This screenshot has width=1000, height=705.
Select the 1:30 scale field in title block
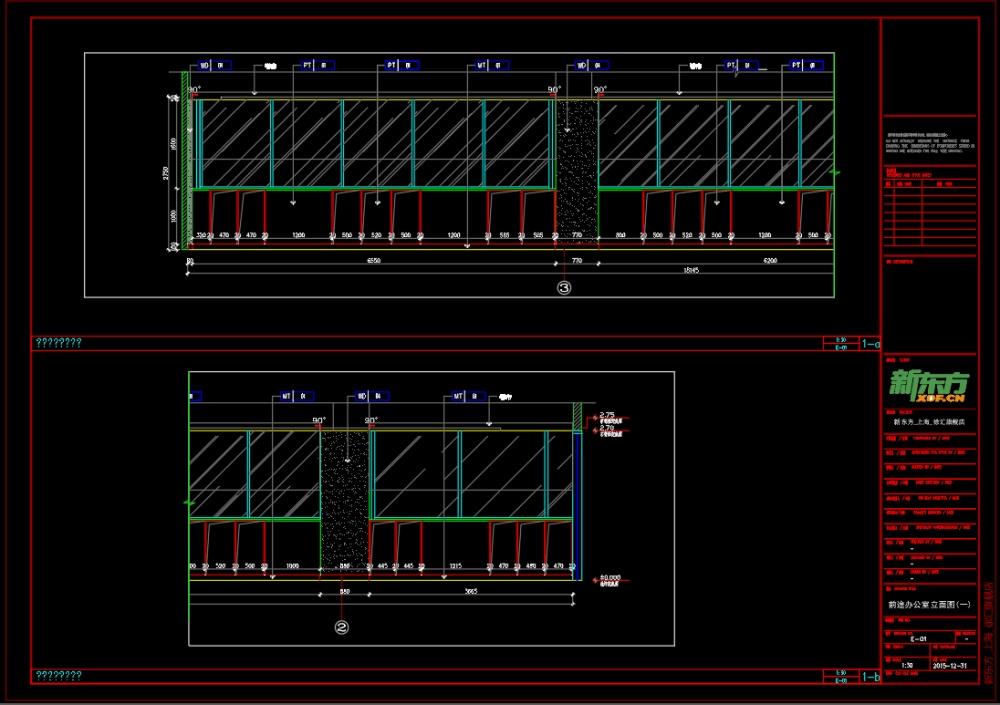coord(907,664)
